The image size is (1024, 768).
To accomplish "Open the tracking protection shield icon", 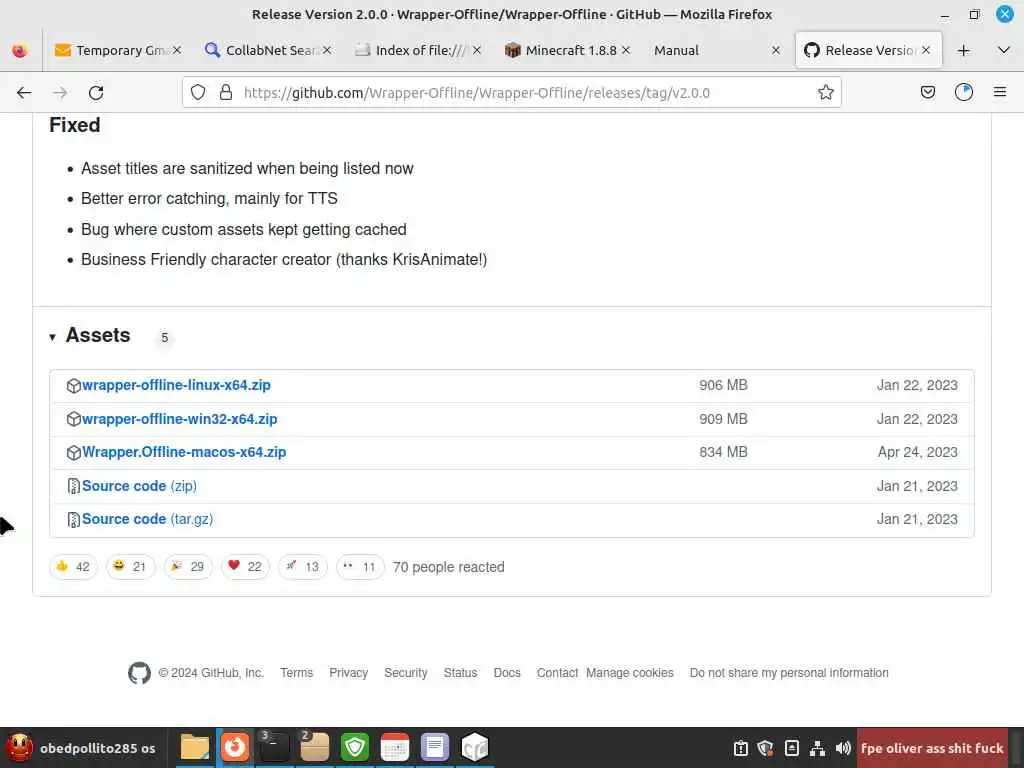I will (198, 93).
